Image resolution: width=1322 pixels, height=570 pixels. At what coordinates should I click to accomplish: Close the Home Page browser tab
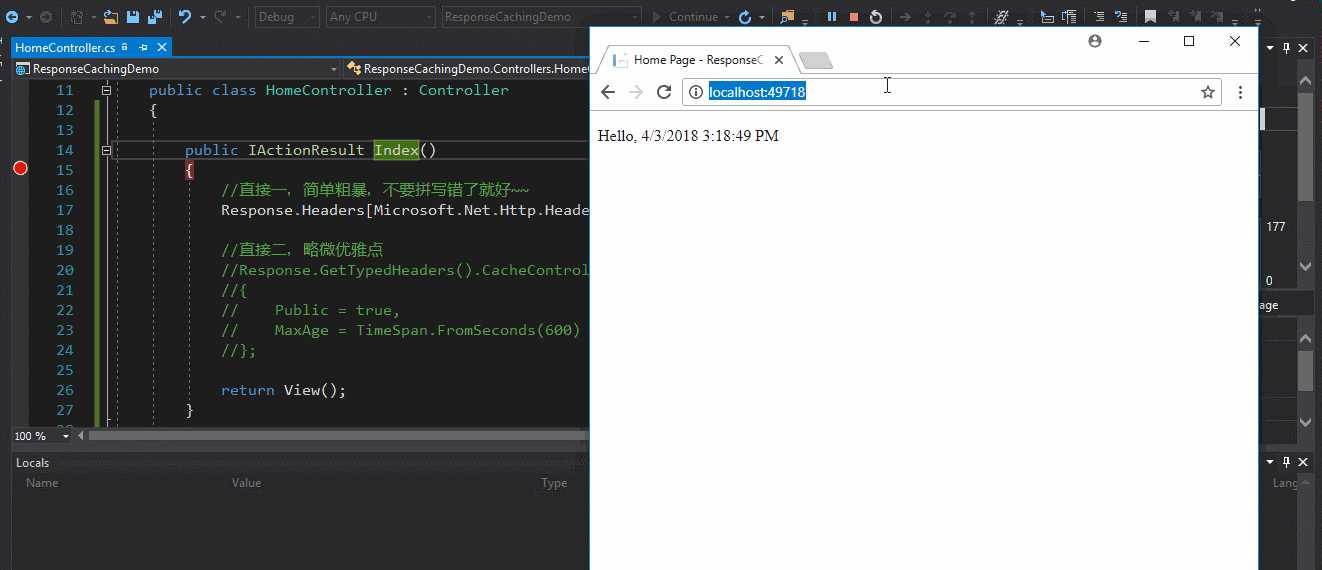(779, 60)
